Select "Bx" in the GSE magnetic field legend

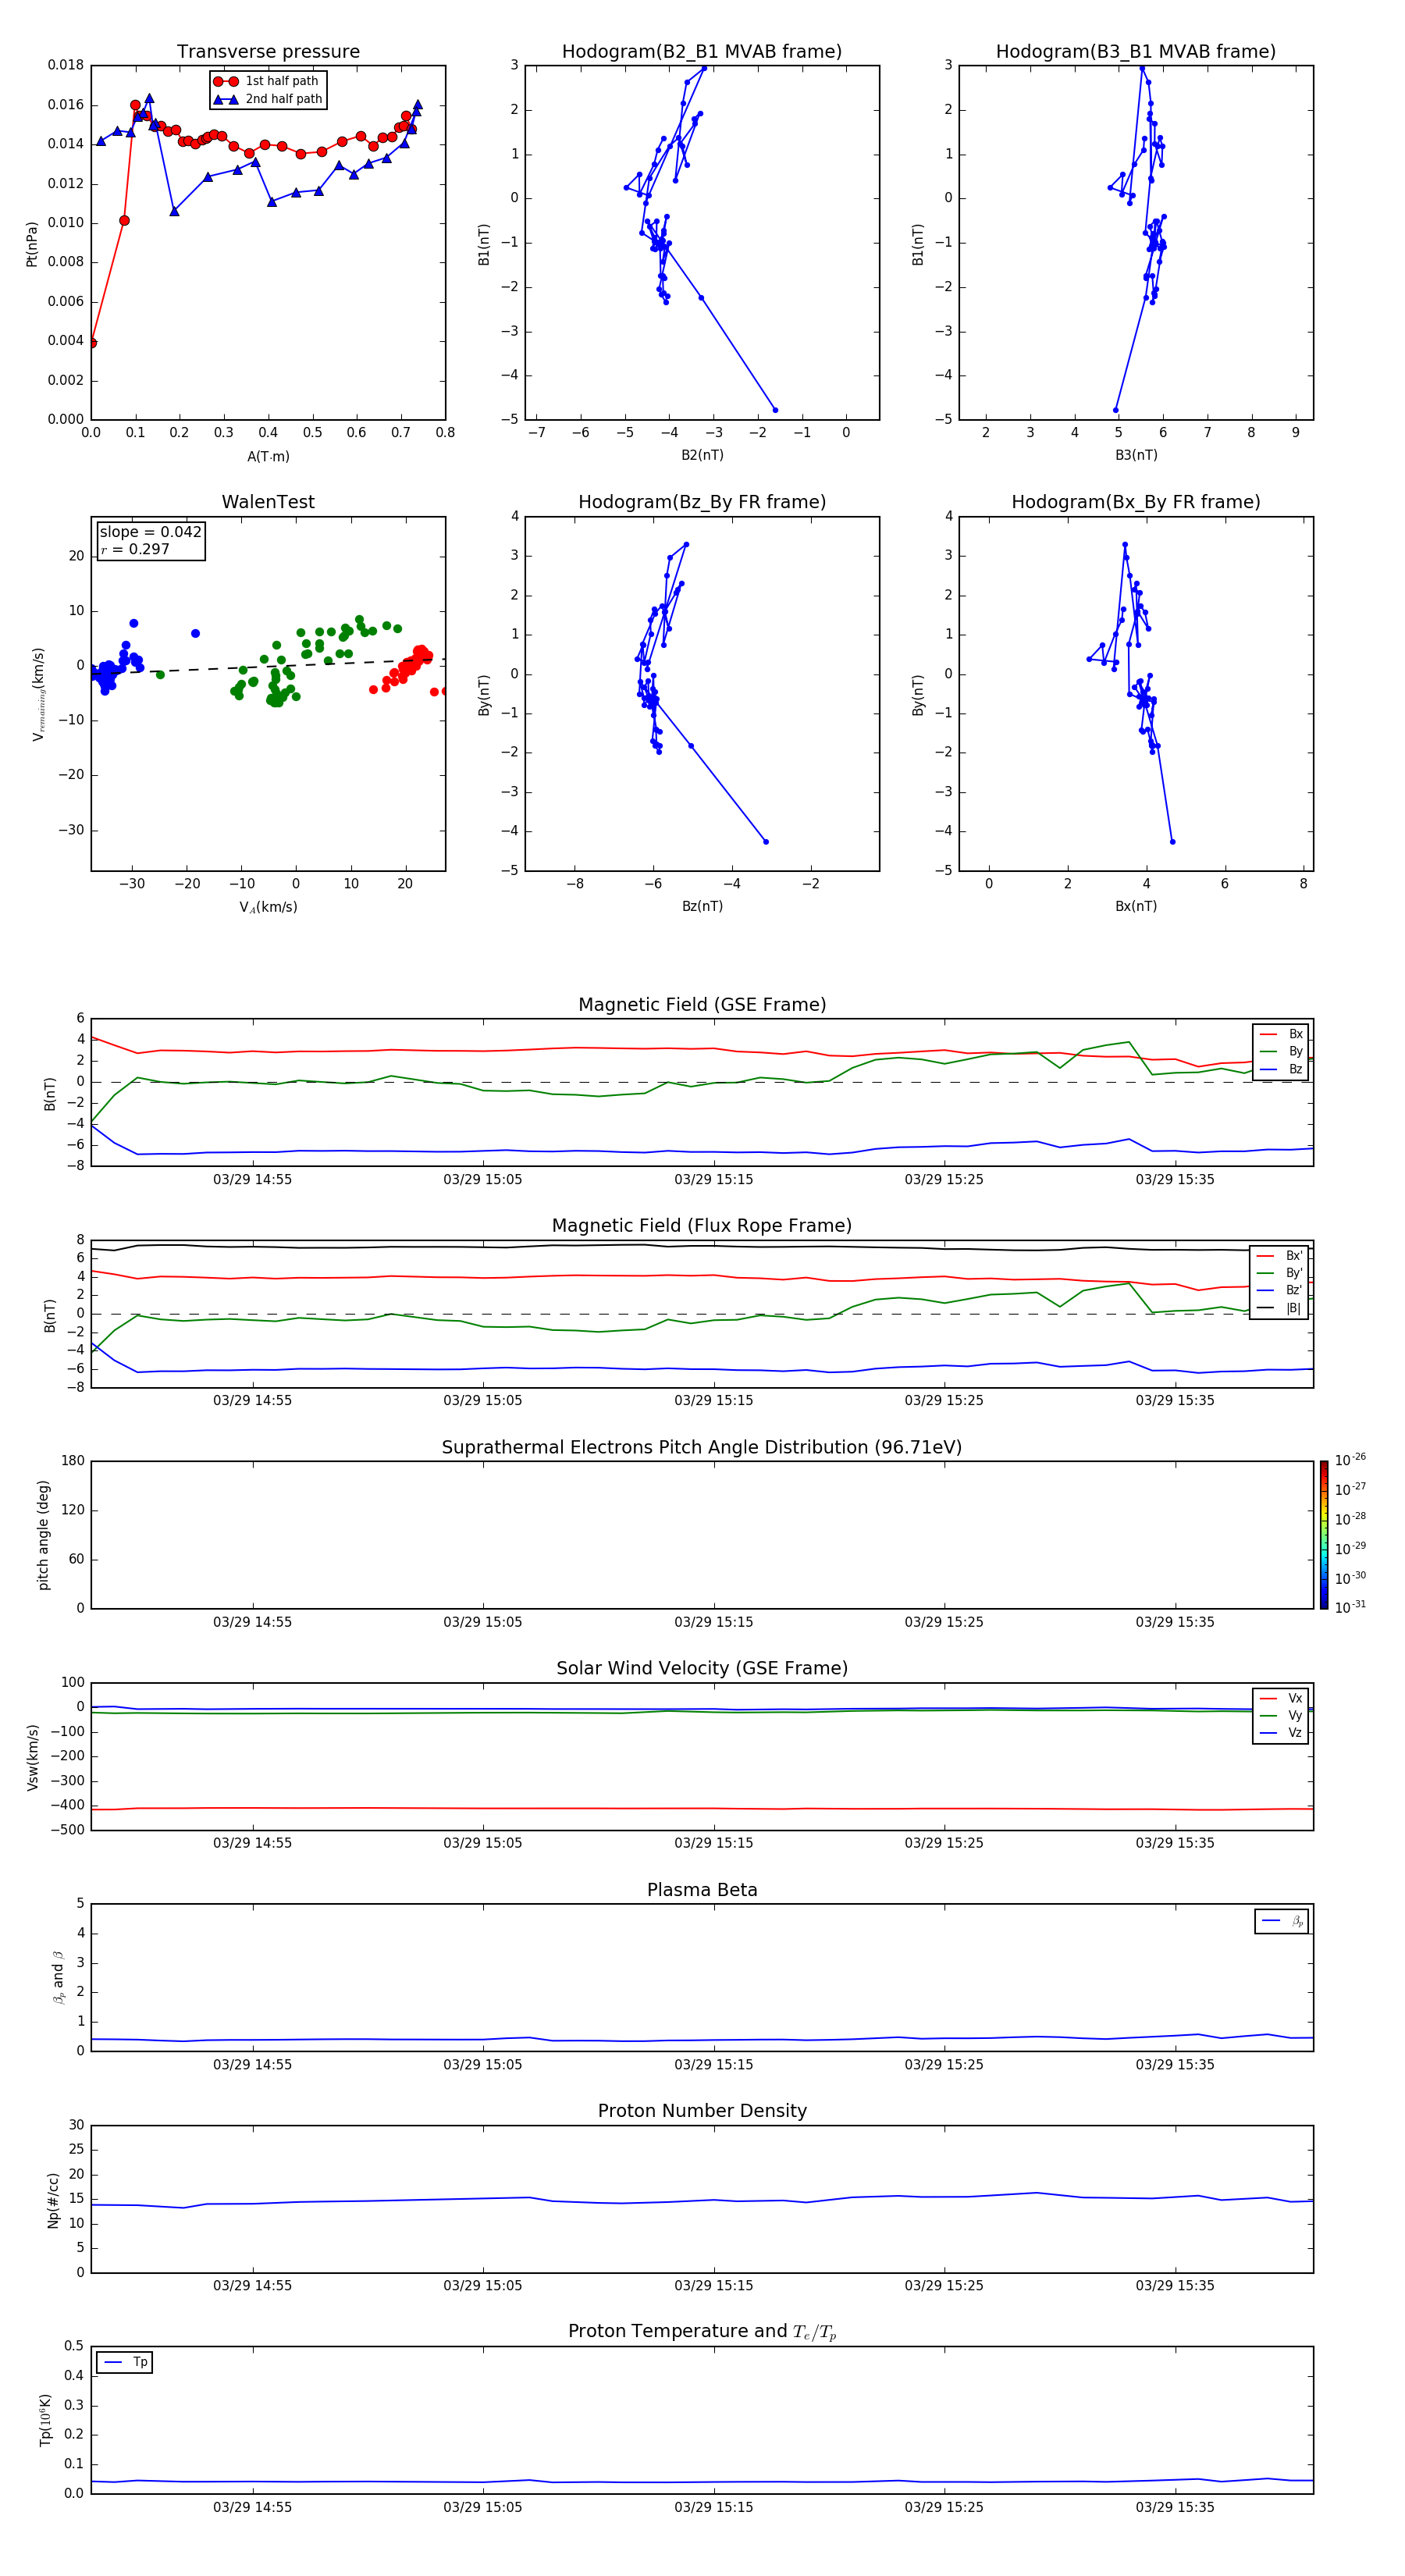[1282, 1034]
